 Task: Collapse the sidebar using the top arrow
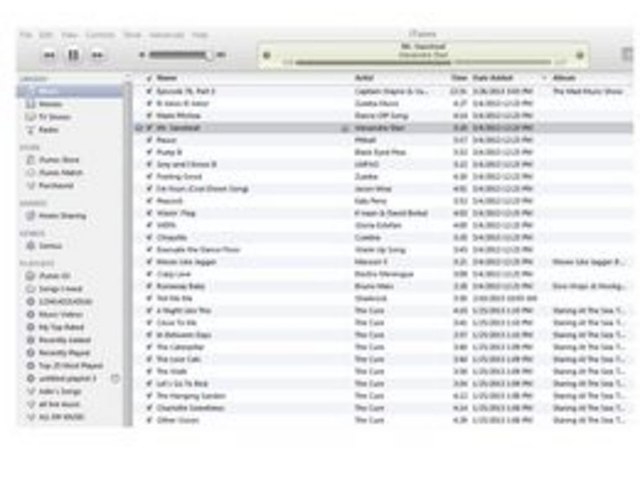(127, 77)
